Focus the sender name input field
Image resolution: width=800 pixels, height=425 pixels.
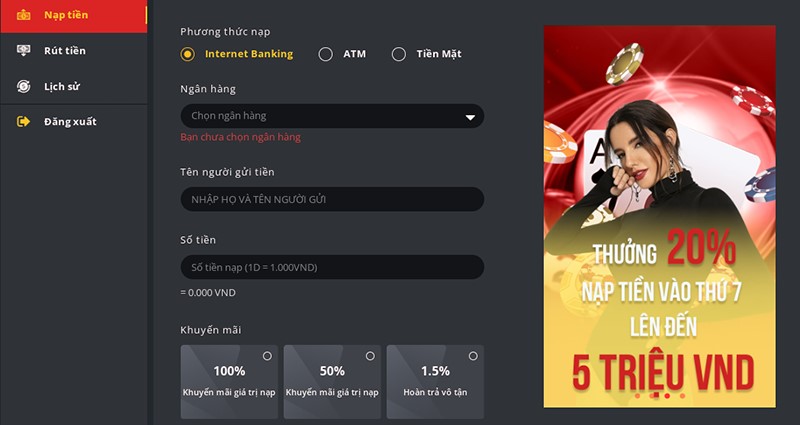(x=332, y=199)
